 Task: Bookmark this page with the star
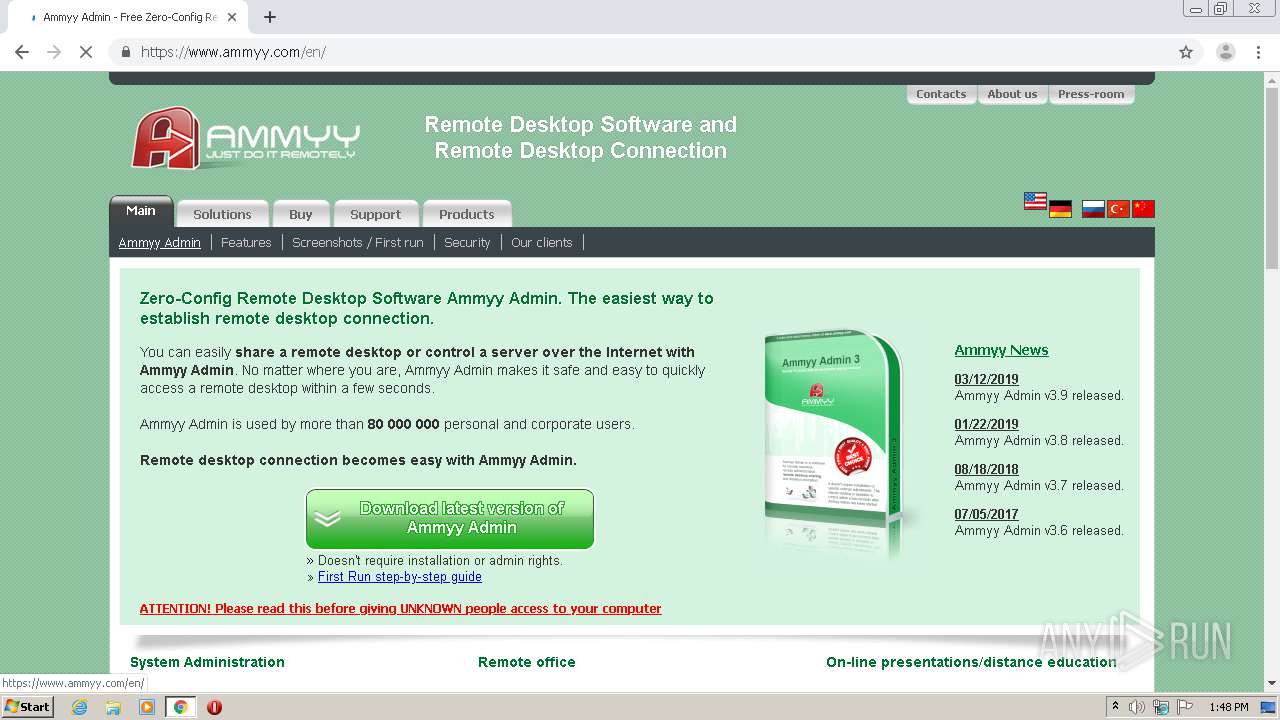pos(1186,52)
